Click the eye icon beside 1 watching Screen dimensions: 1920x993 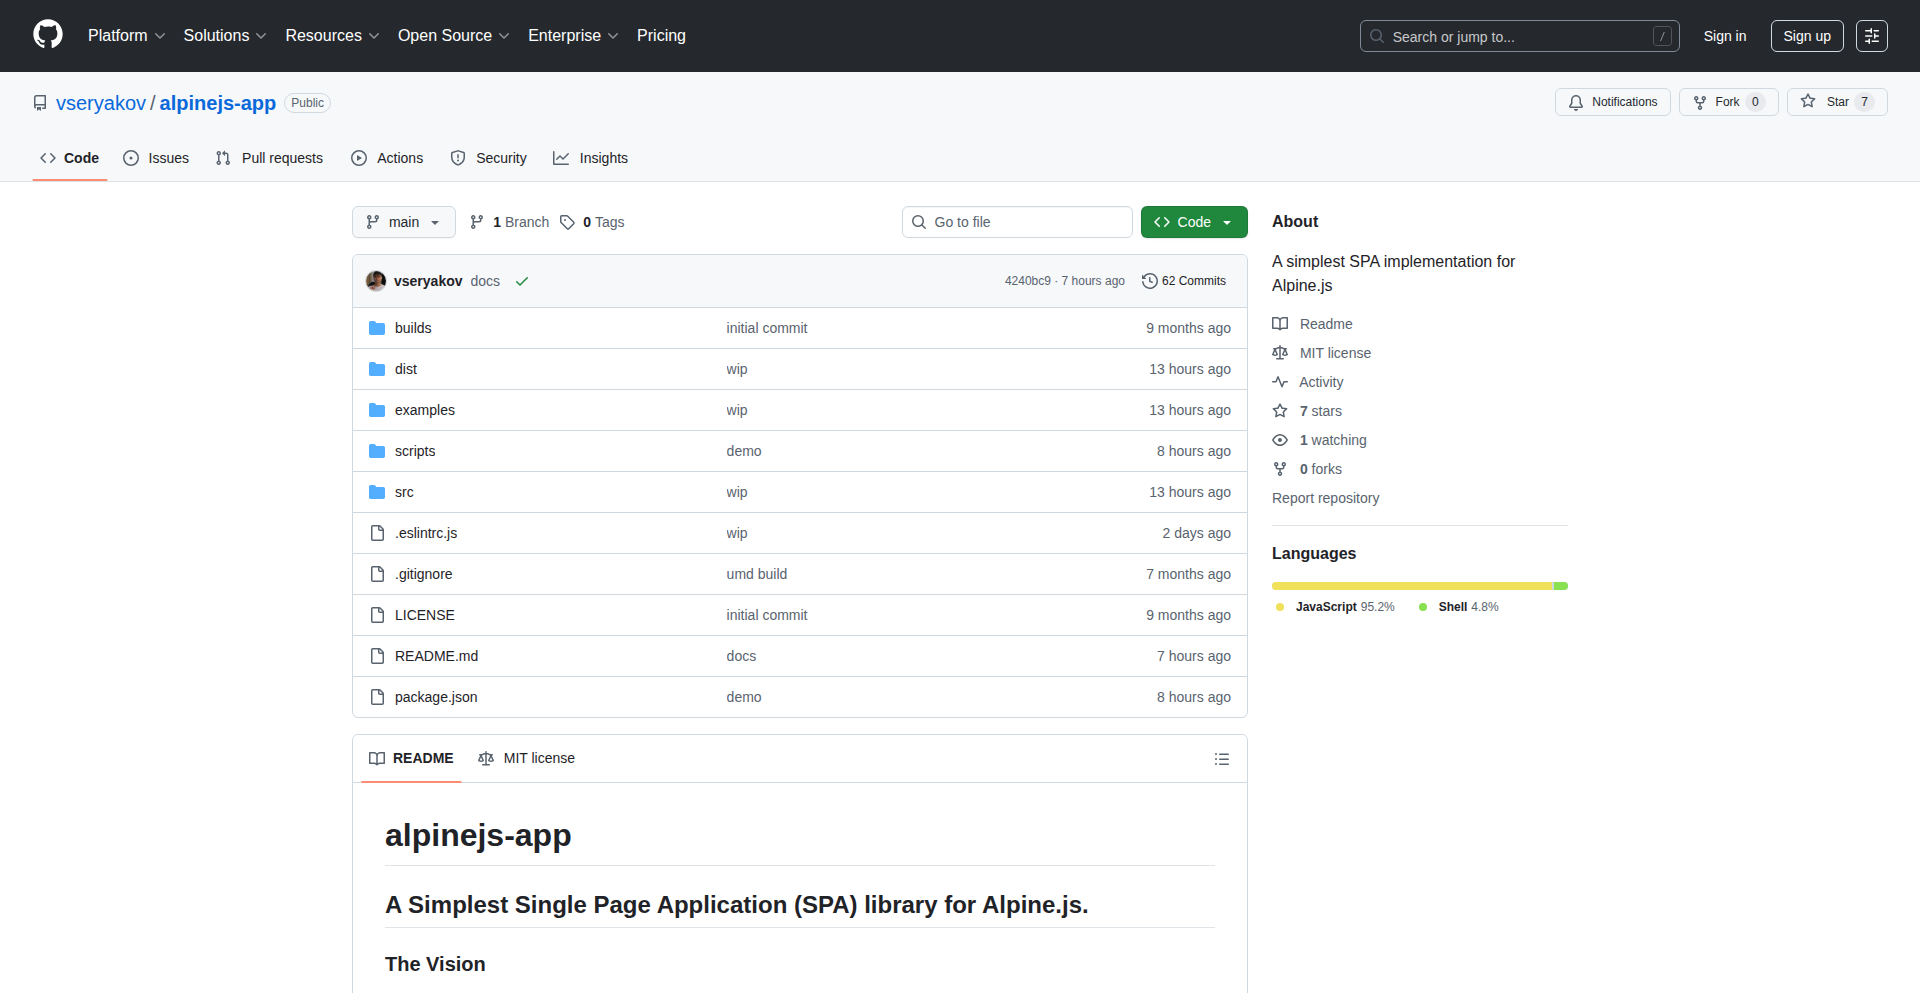point(1280,440)
